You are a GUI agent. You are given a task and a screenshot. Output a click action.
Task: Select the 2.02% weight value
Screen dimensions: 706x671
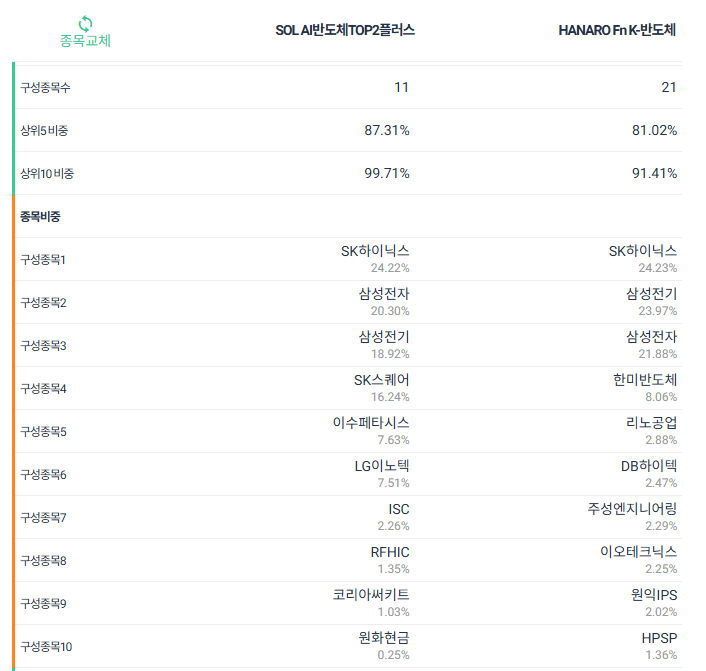(661, 612)
